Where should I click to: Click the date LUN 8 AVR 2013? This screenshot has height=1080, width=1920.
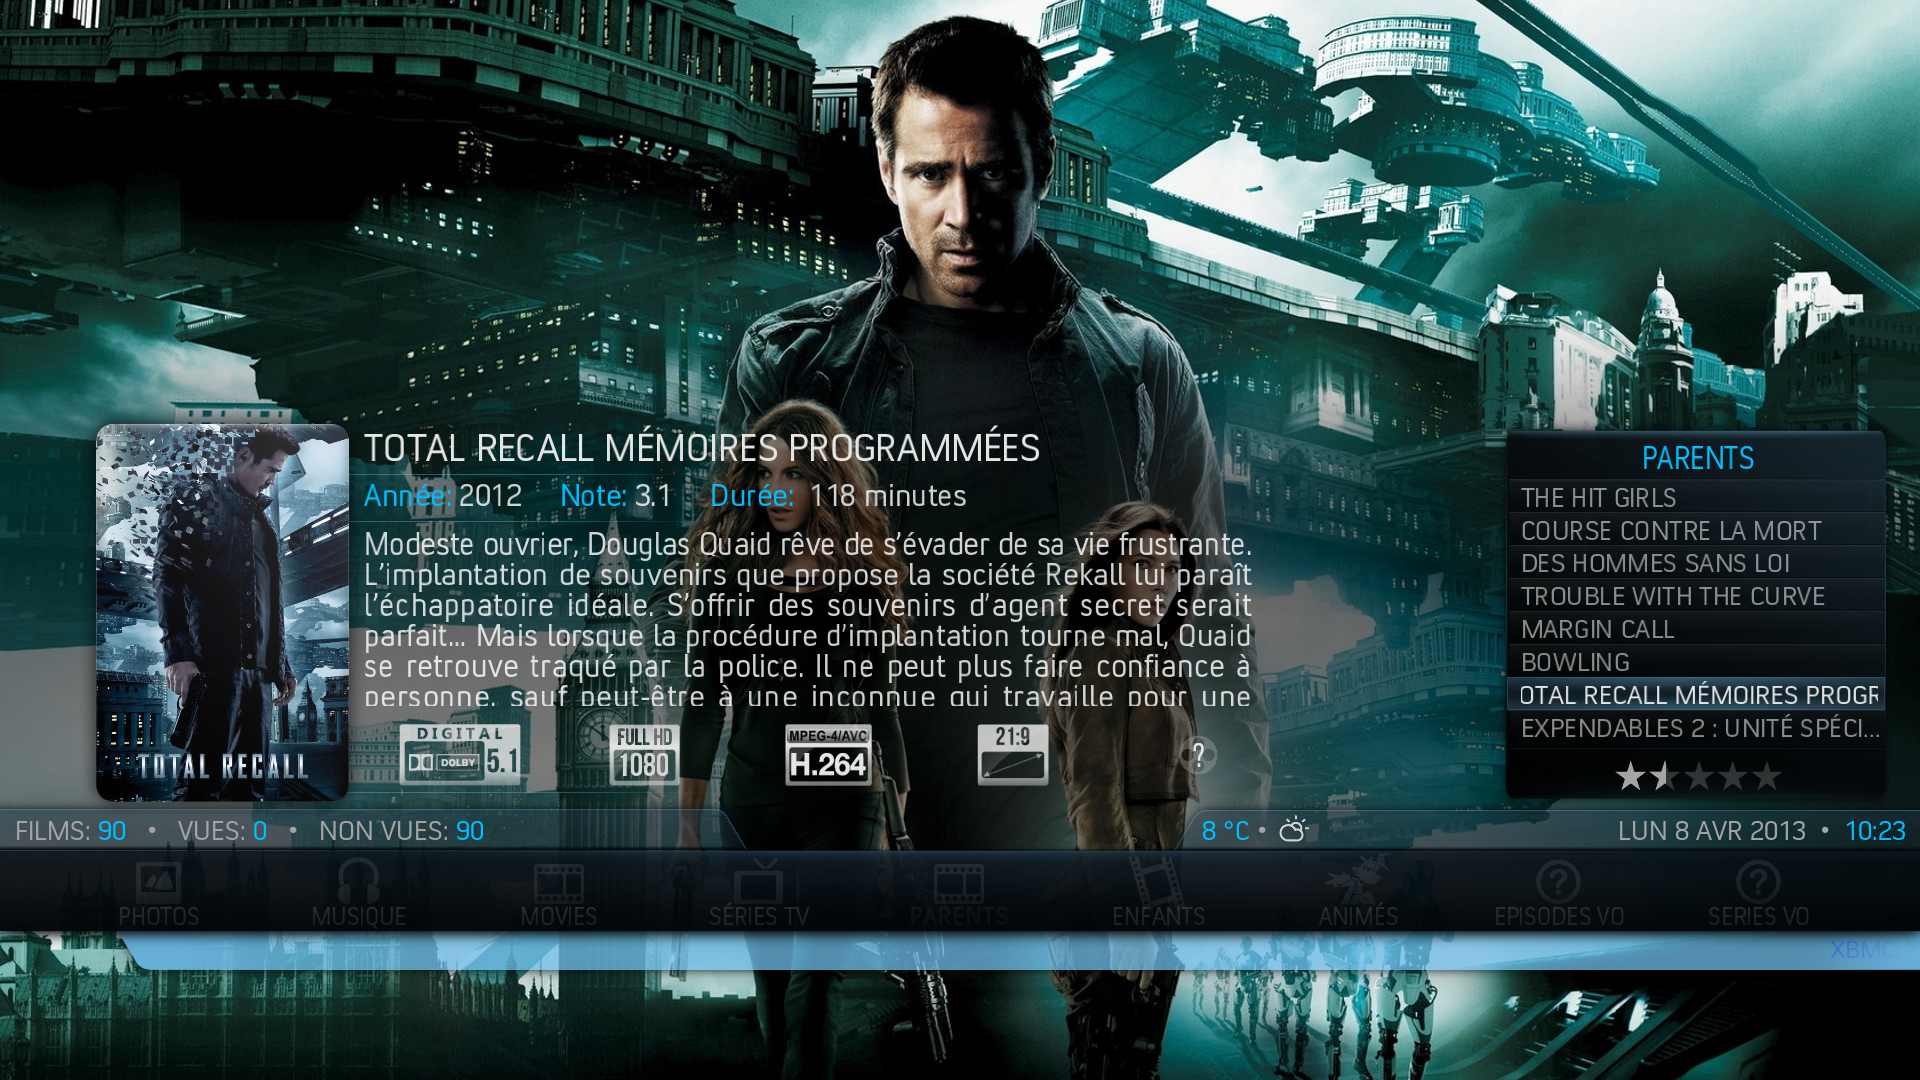[x=1712, y=831]
